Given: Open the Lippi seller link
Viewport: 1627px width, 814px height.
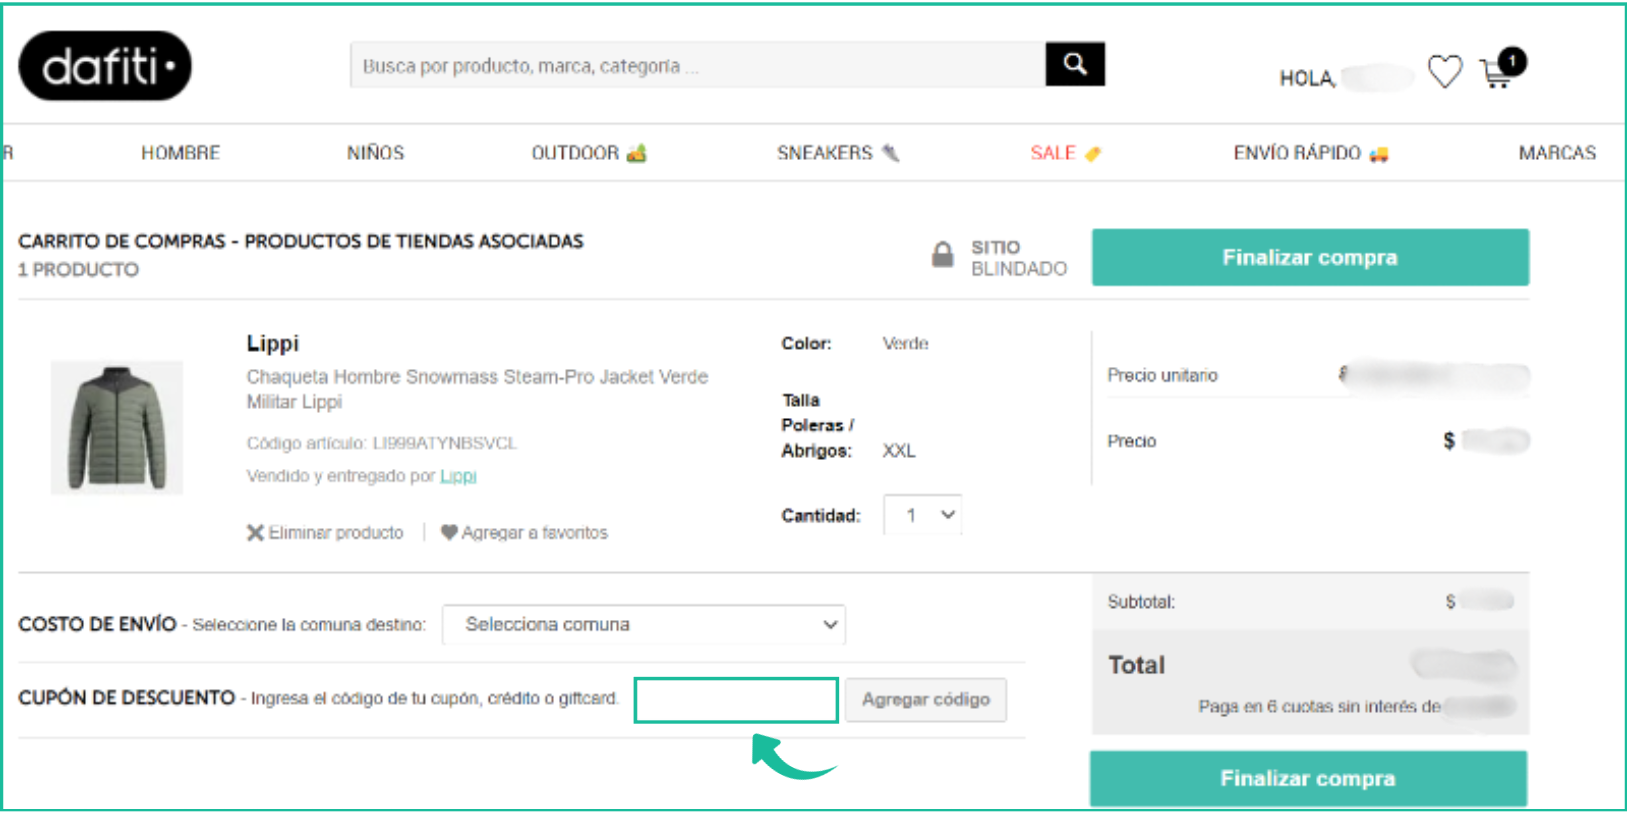Looking at the screenshot, I should [x=458, y=476].
